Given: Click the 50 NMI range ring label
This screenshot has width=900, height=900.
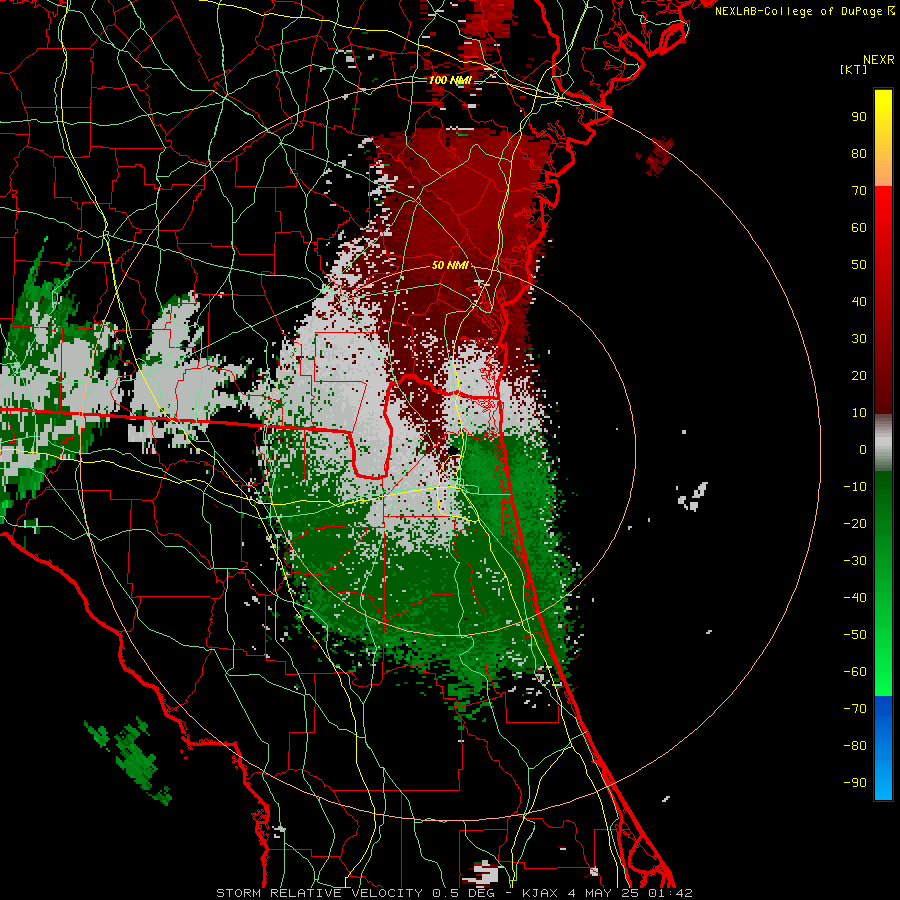Looking at the screenshot, I should (x=450, y=265).
